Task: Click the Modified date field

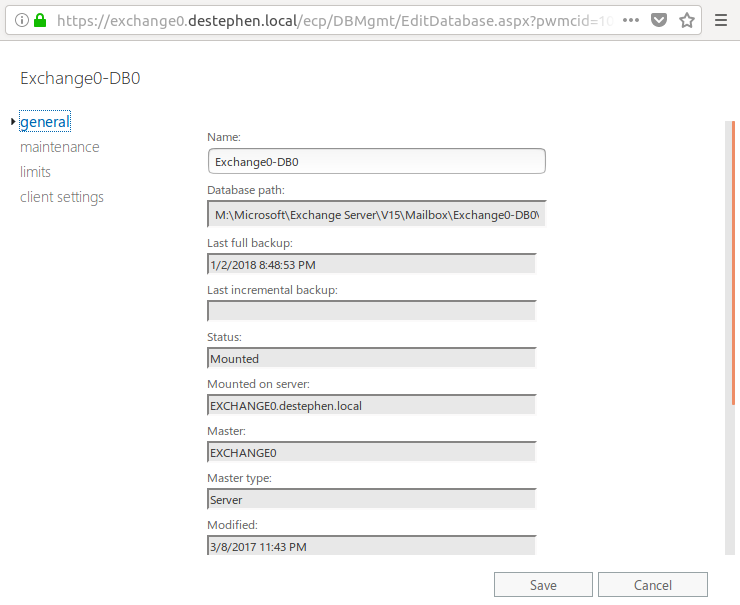Action: (x=371, y=546)
